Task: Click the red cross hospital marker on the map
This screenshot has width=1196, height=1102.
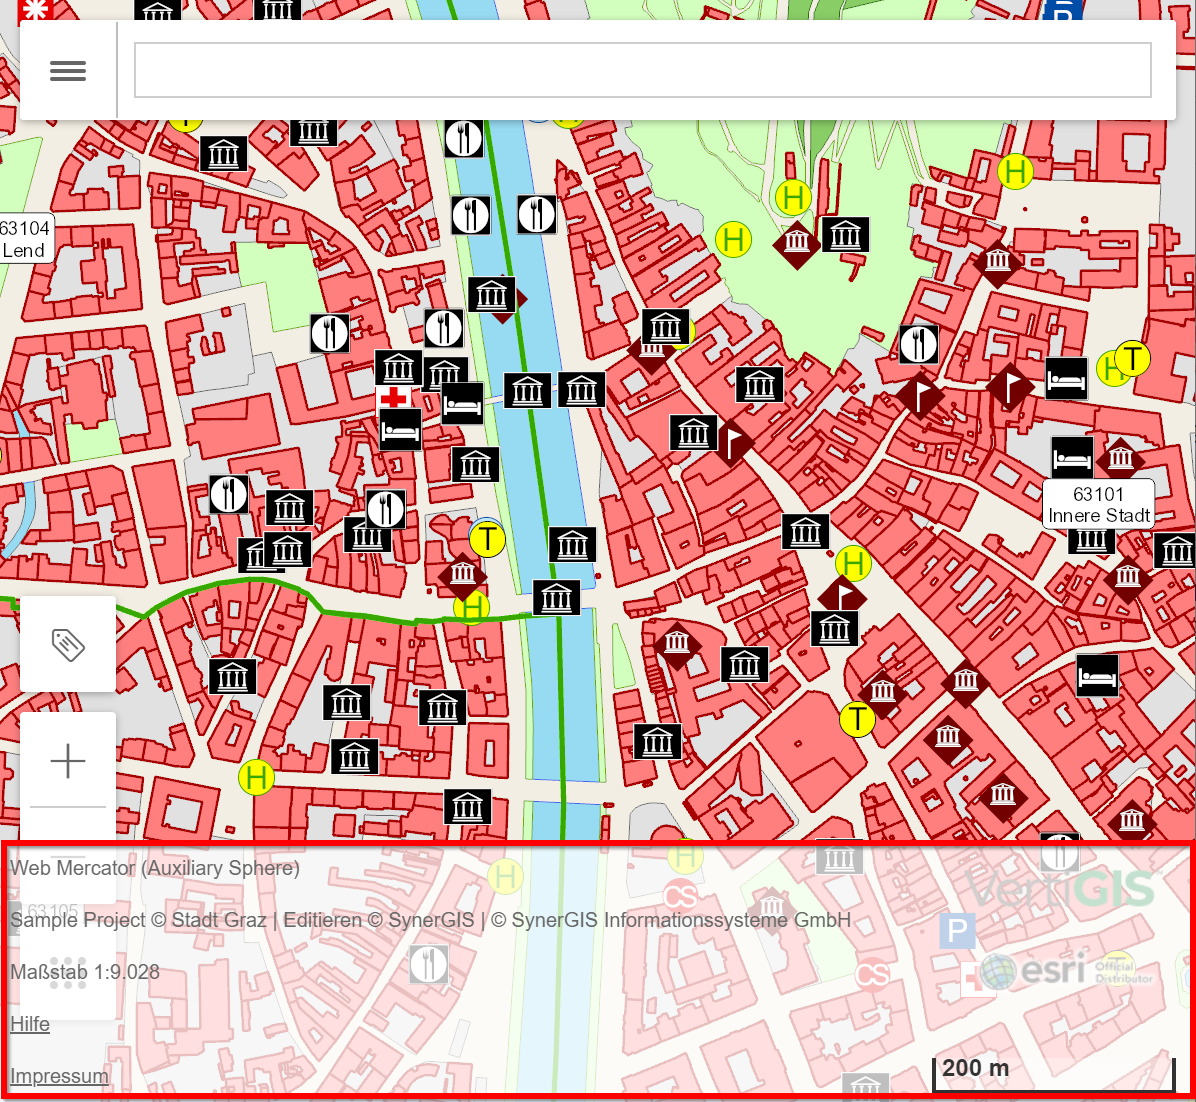Action: pos(394,397)
